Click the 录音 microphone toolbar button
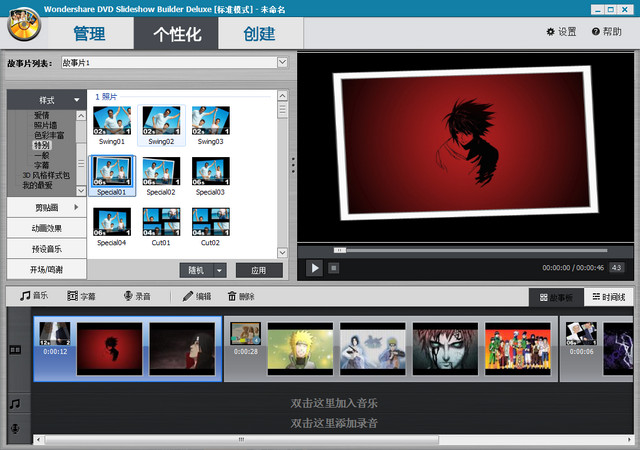The image size is (640, 450). [x=137, y=297]
